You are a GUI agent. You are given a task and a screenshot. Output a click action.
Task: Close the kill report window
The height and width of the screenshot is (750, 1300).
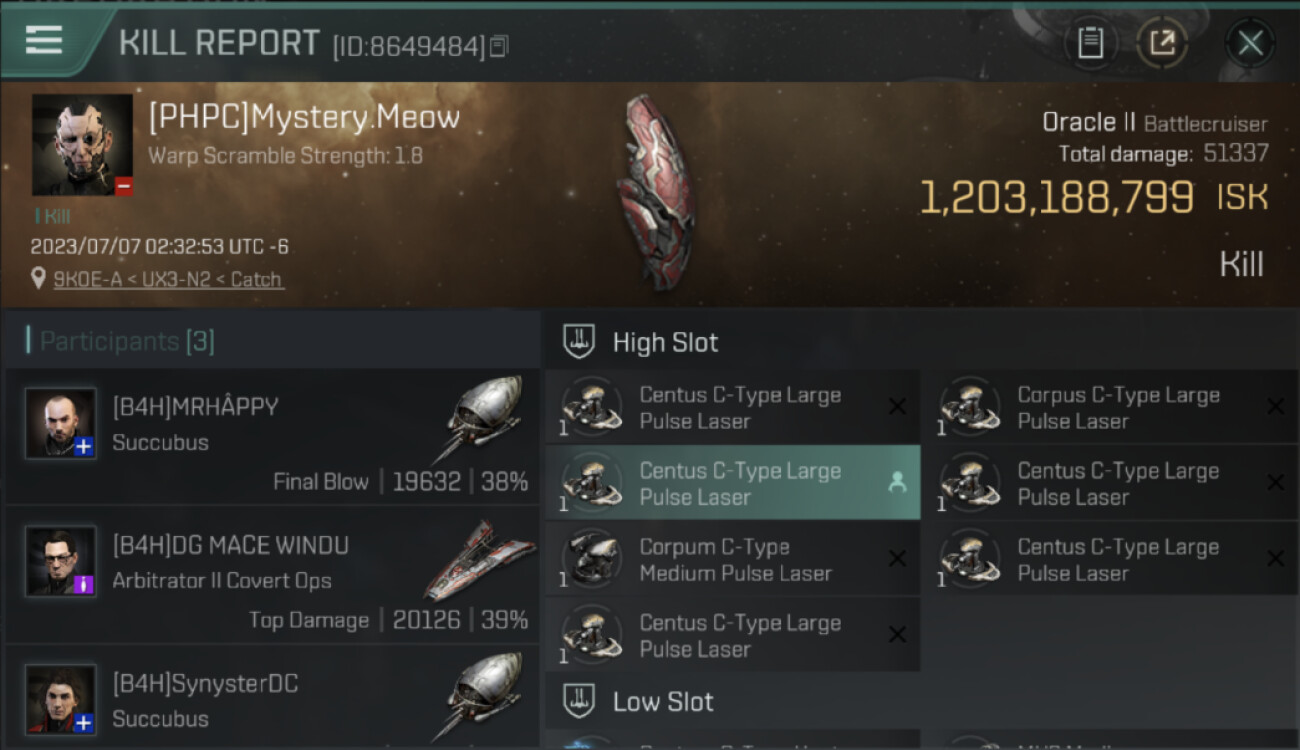coord(1250,43)
